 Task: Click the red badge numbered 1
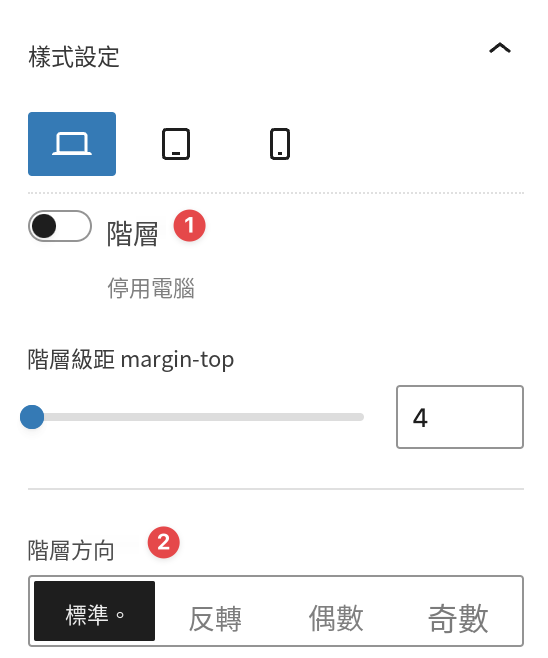(190, 226)
